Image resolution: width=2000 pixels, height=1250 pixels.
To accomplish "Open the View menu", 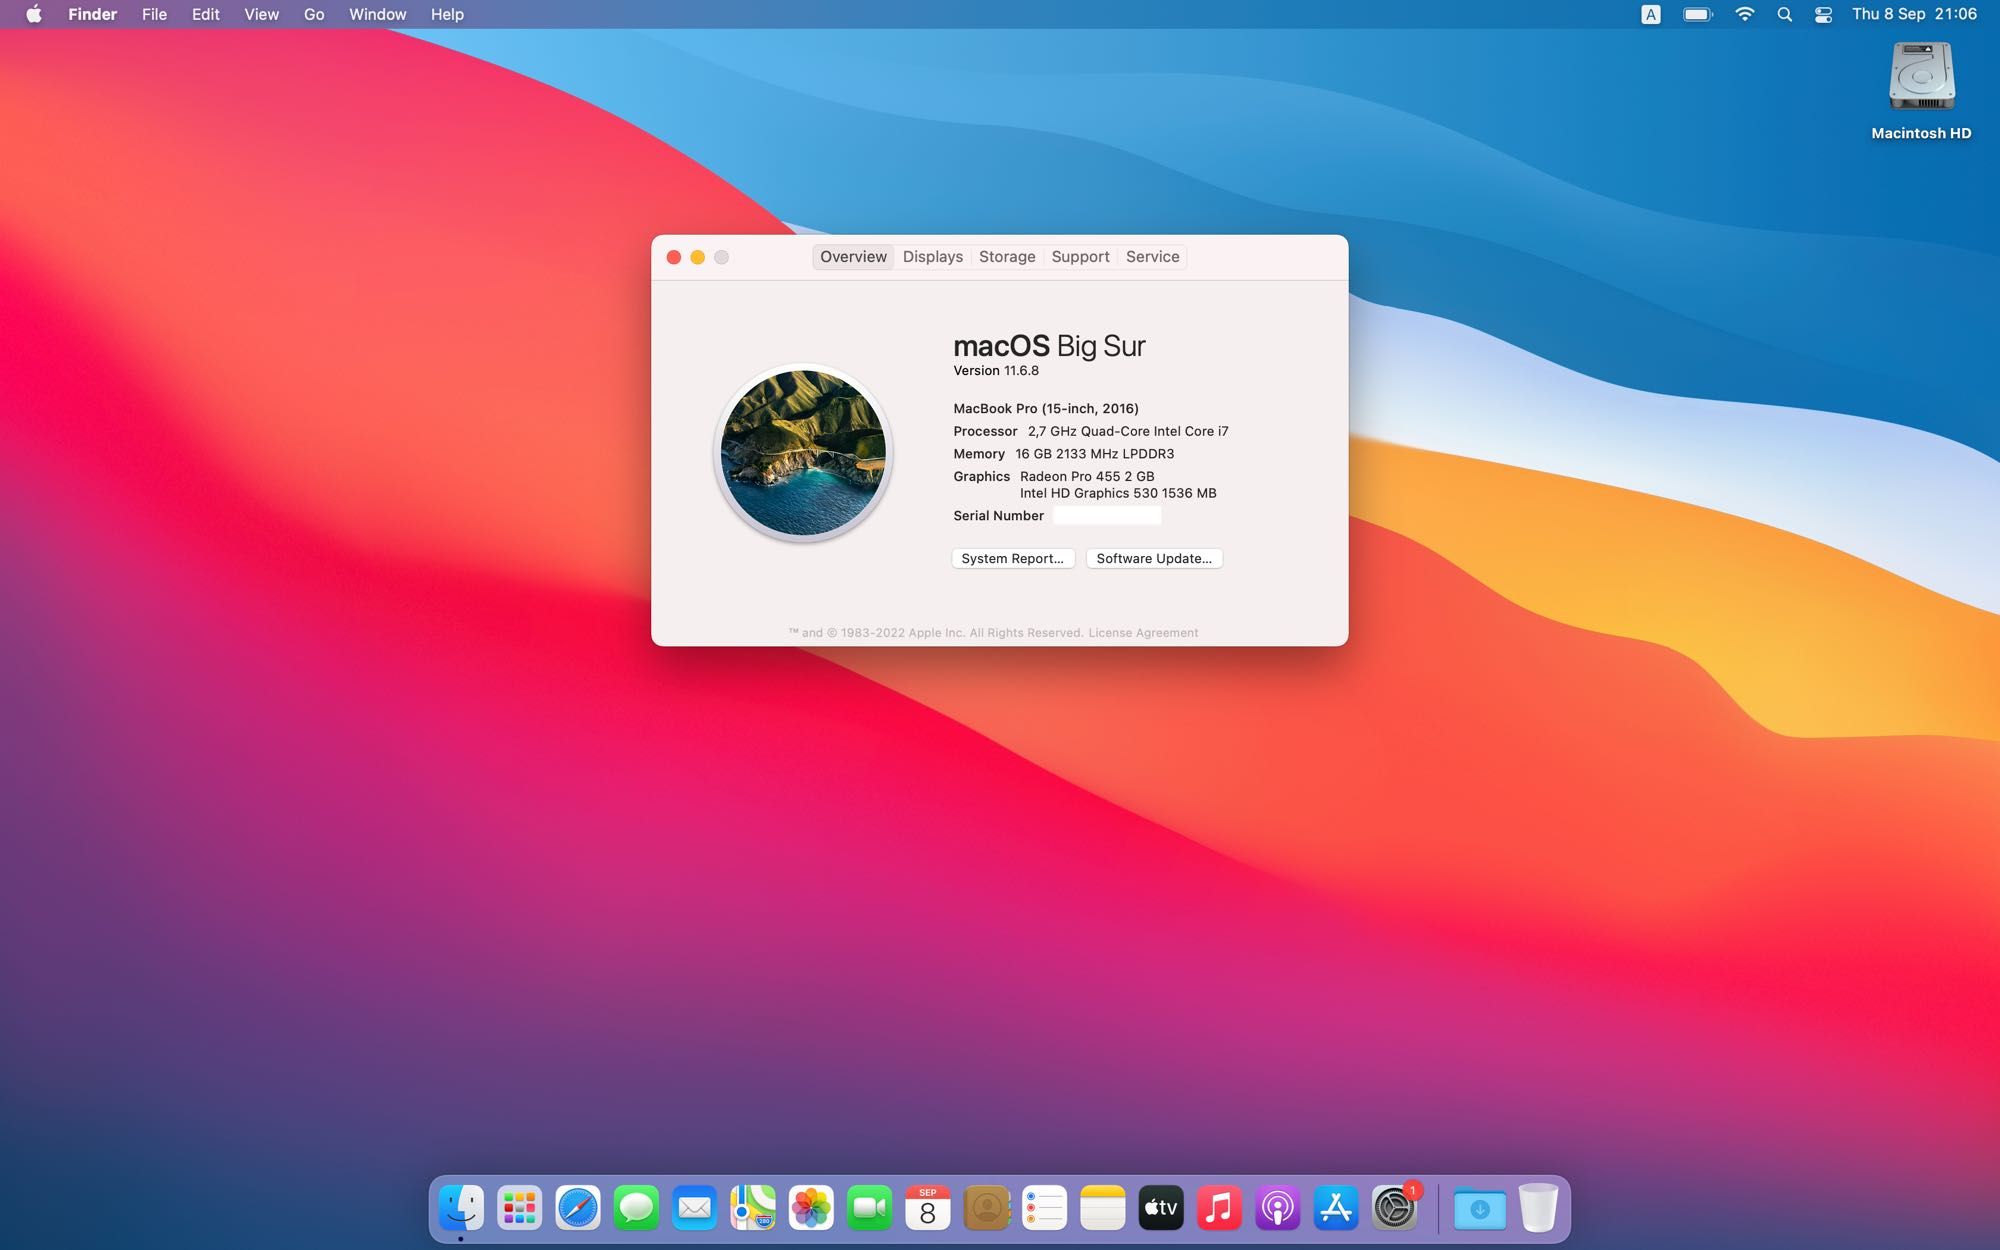I will [261, 14].
